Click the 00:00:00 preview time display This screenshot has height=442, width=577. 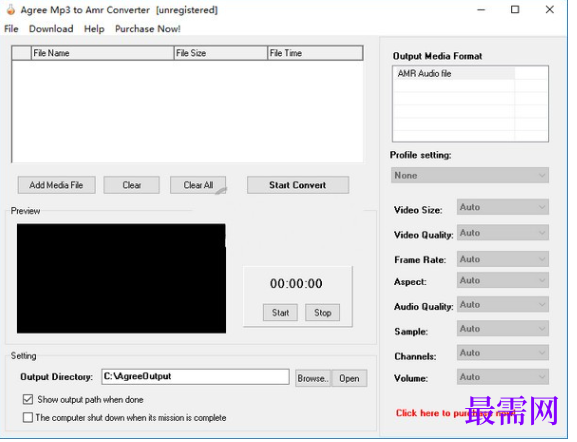[x=296, y=283]
